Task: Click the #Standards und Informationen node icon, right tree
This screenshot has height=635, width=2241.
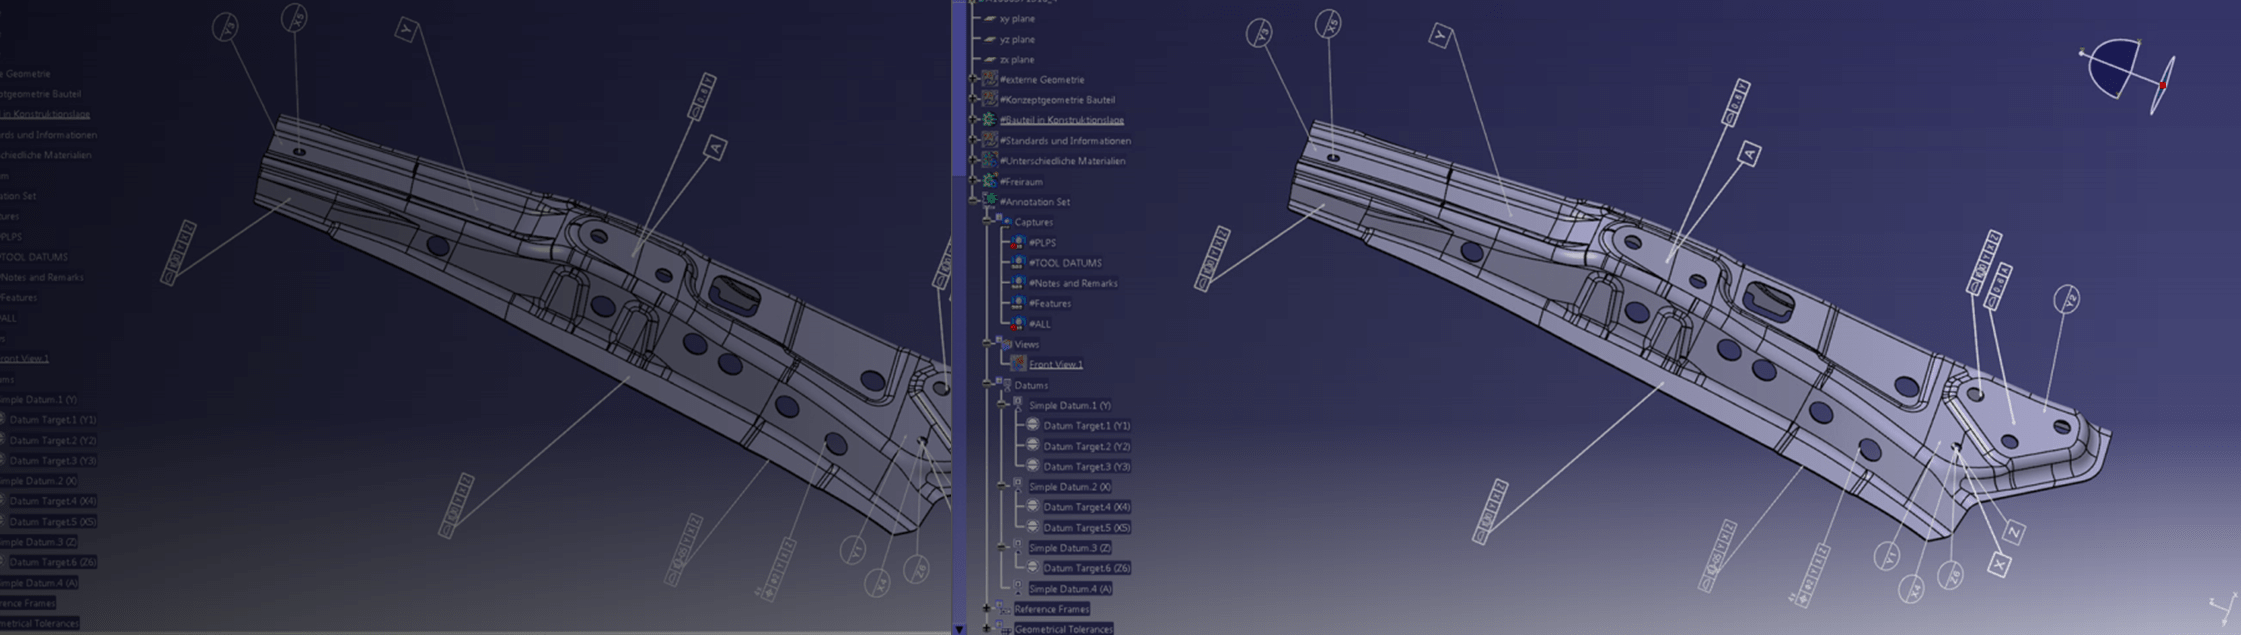Action: (x=990, y=140)
